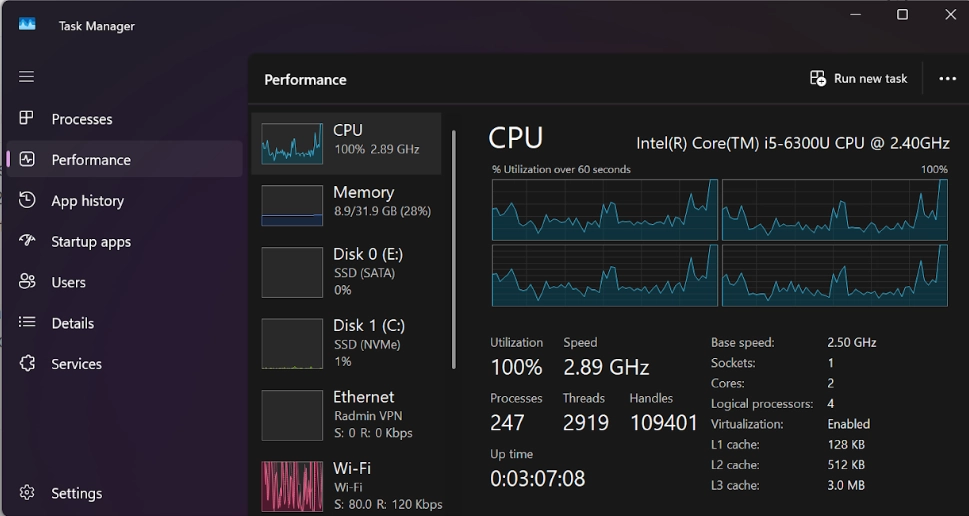Expand the three-dot more options menu
This screenshot has height=516, width=969.
(947, 78)
